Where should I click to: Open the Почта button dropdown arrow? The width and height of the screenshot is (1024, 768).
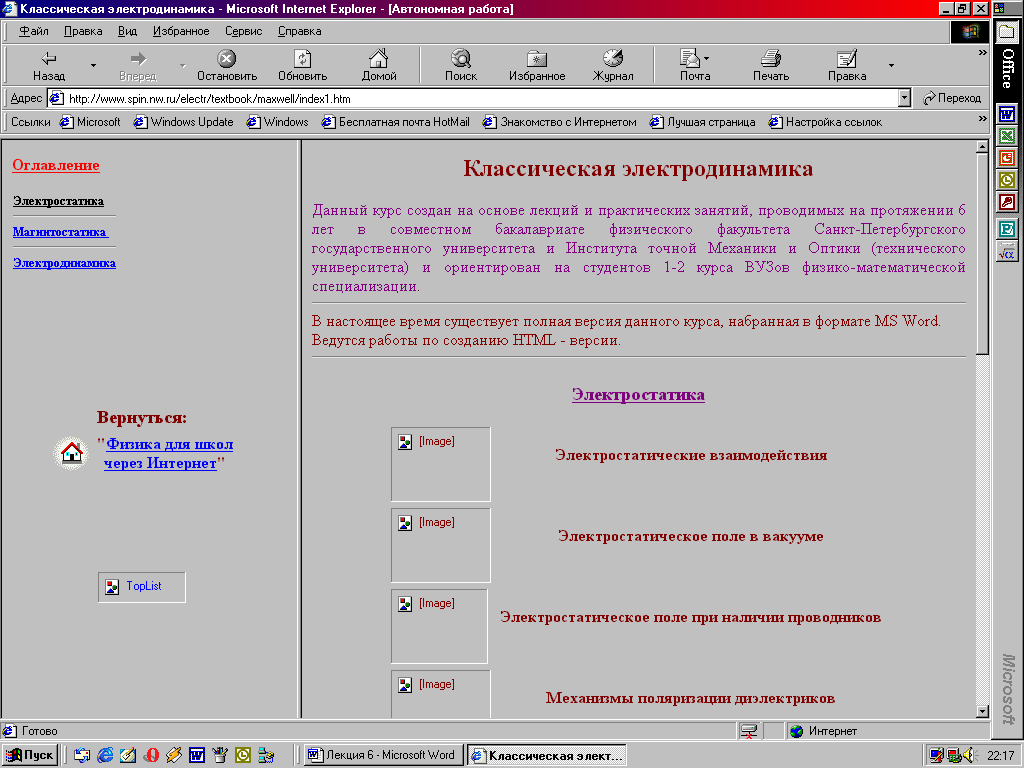pyautogui.click(x=707, y=59)
